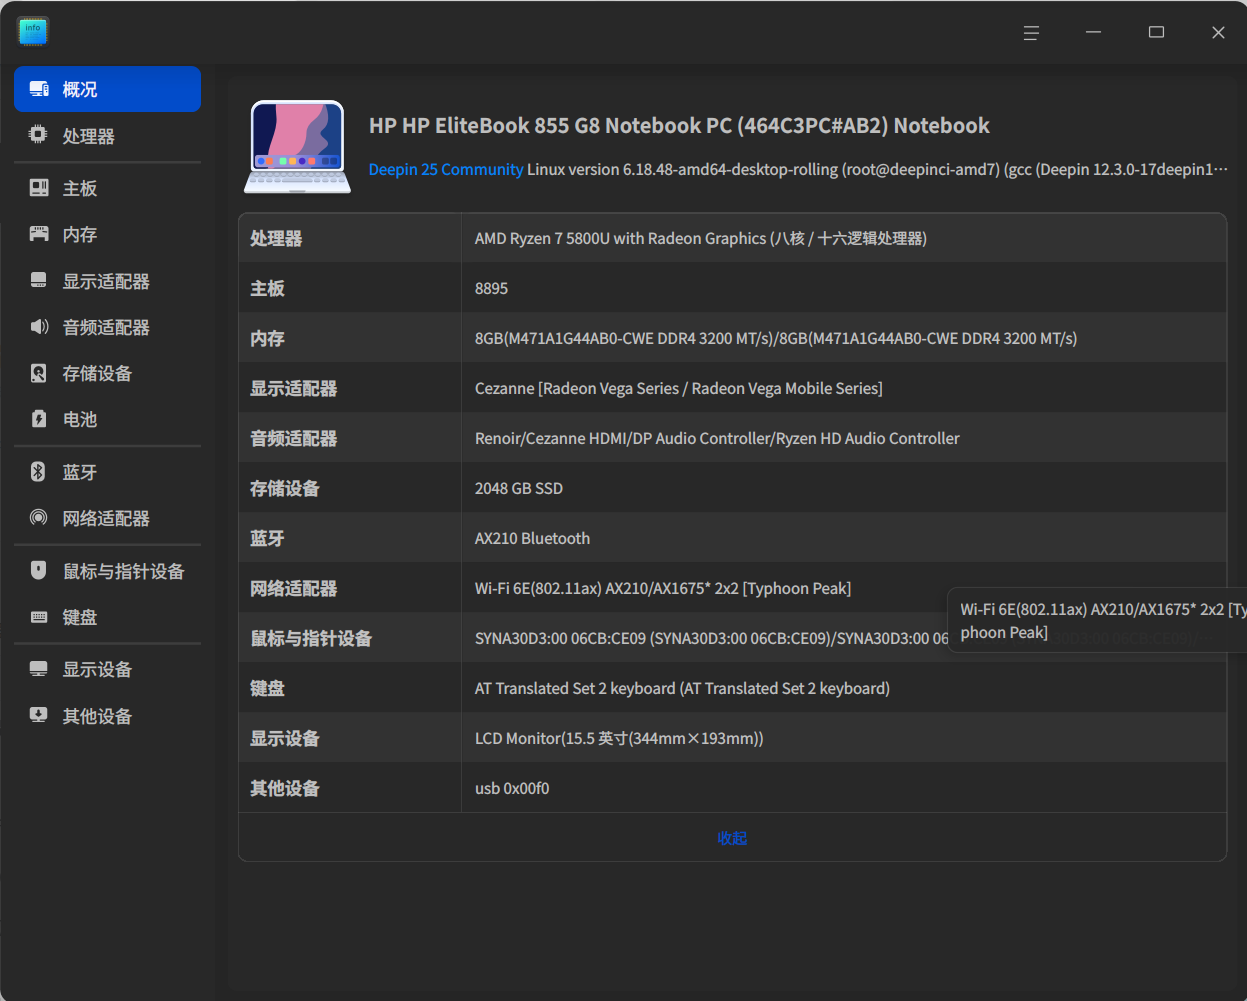Select 概况 overview in the sidebar
Viewport: 1247px width, 1001px height.
[x=107, y=89]
